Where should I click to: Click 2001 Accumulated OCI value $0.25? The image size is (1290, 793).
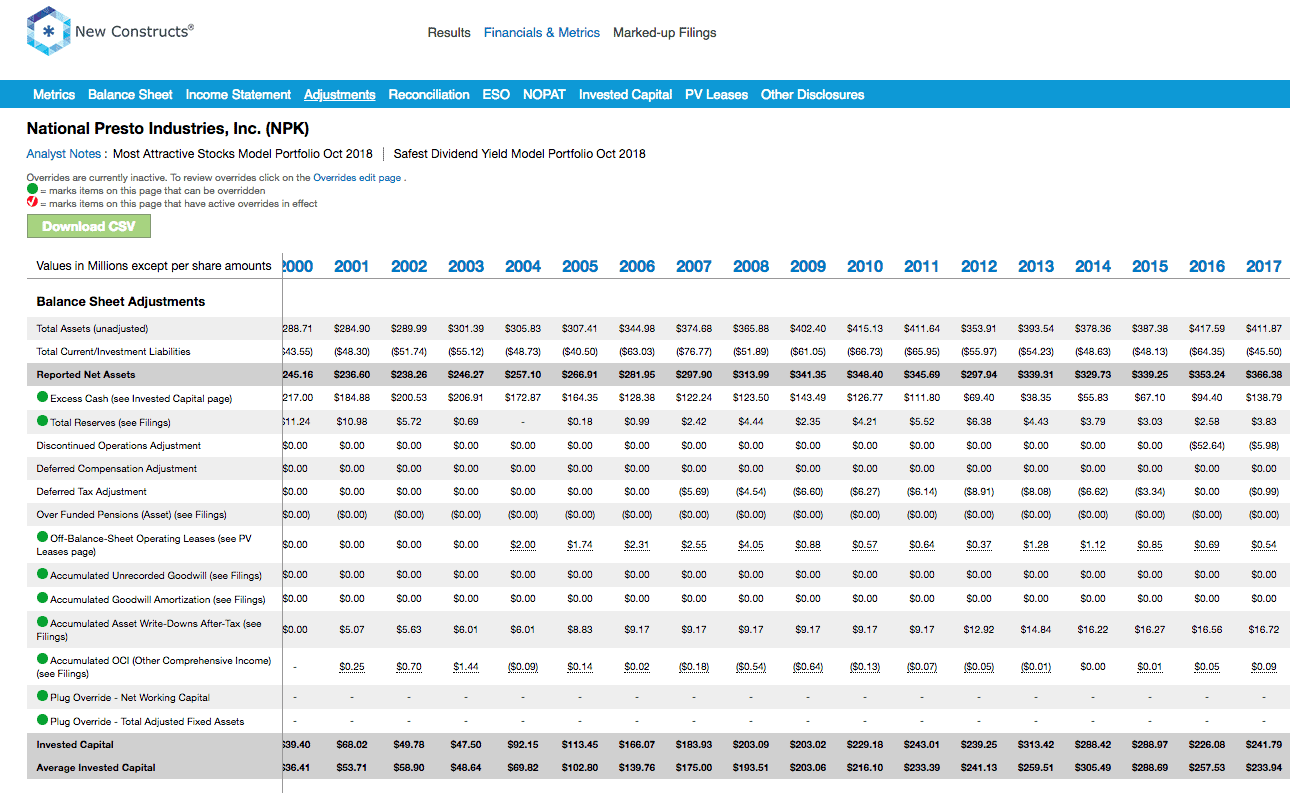click(352, 666)
